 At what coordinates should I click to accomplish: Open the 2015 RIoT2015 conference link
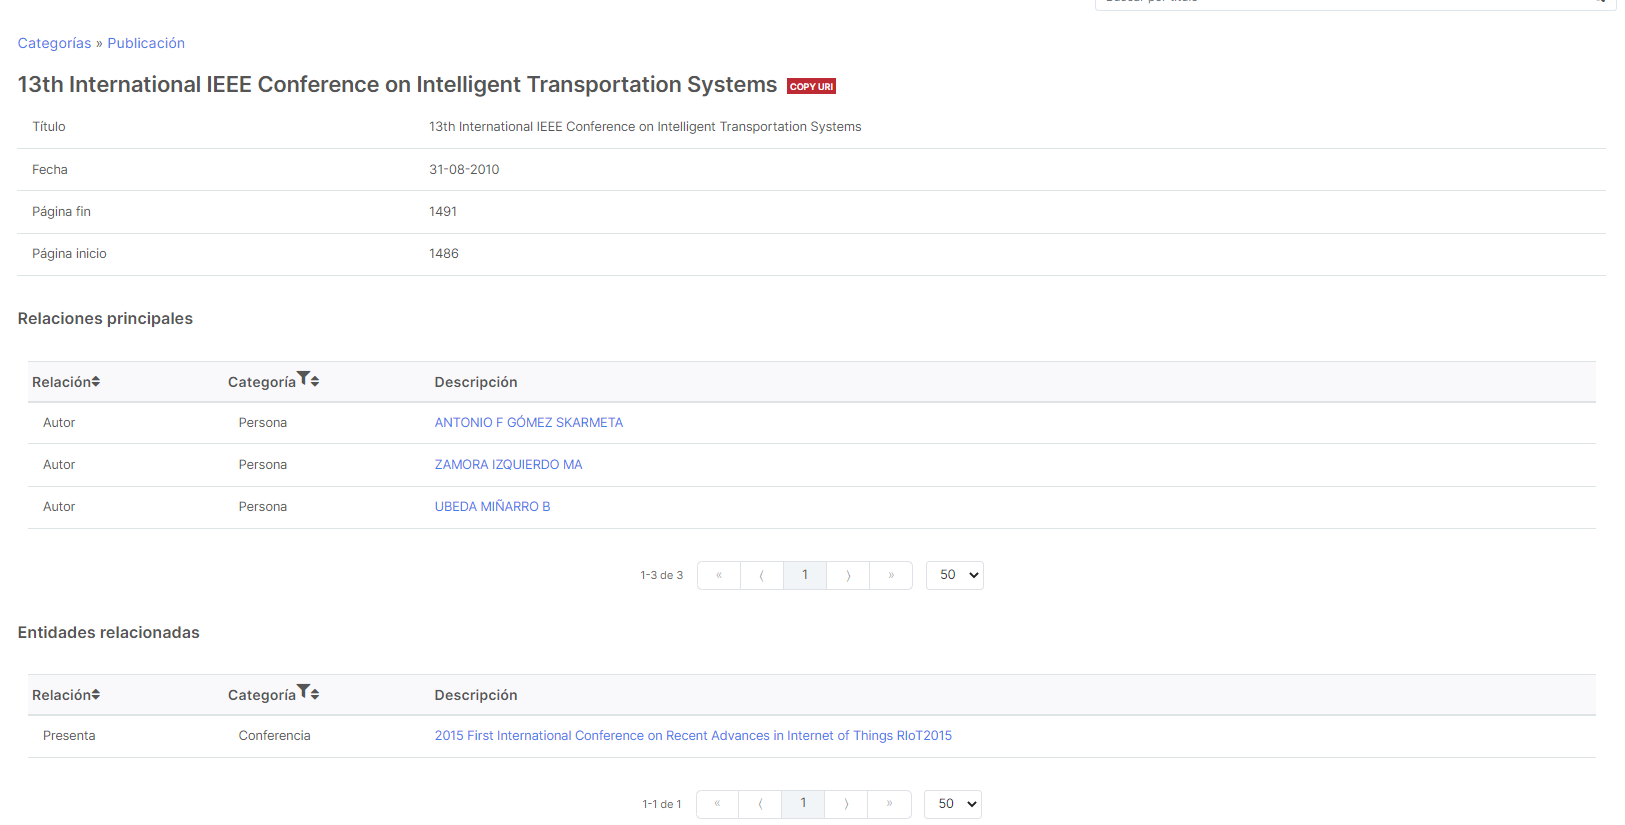click(x=693, y=736)
